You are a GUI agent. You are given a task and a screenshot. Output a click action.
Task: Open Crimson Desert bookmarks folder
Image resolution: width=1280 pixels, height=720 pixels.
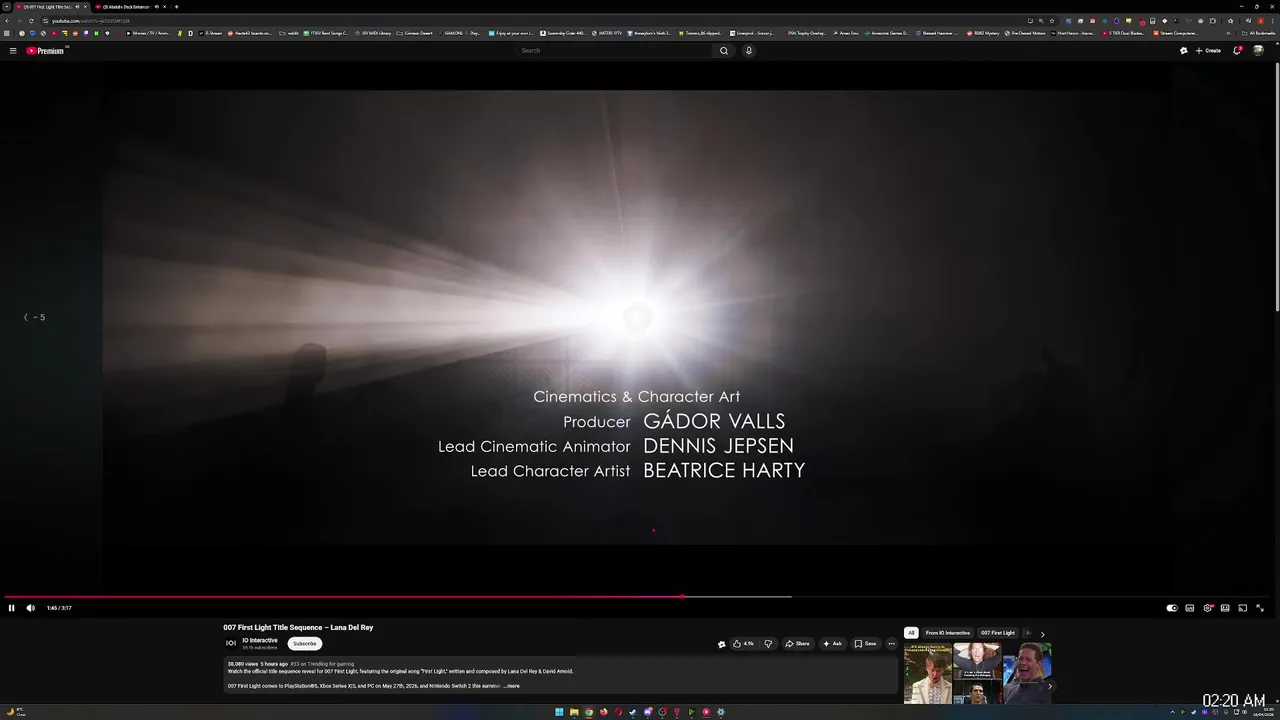point(415,33)
